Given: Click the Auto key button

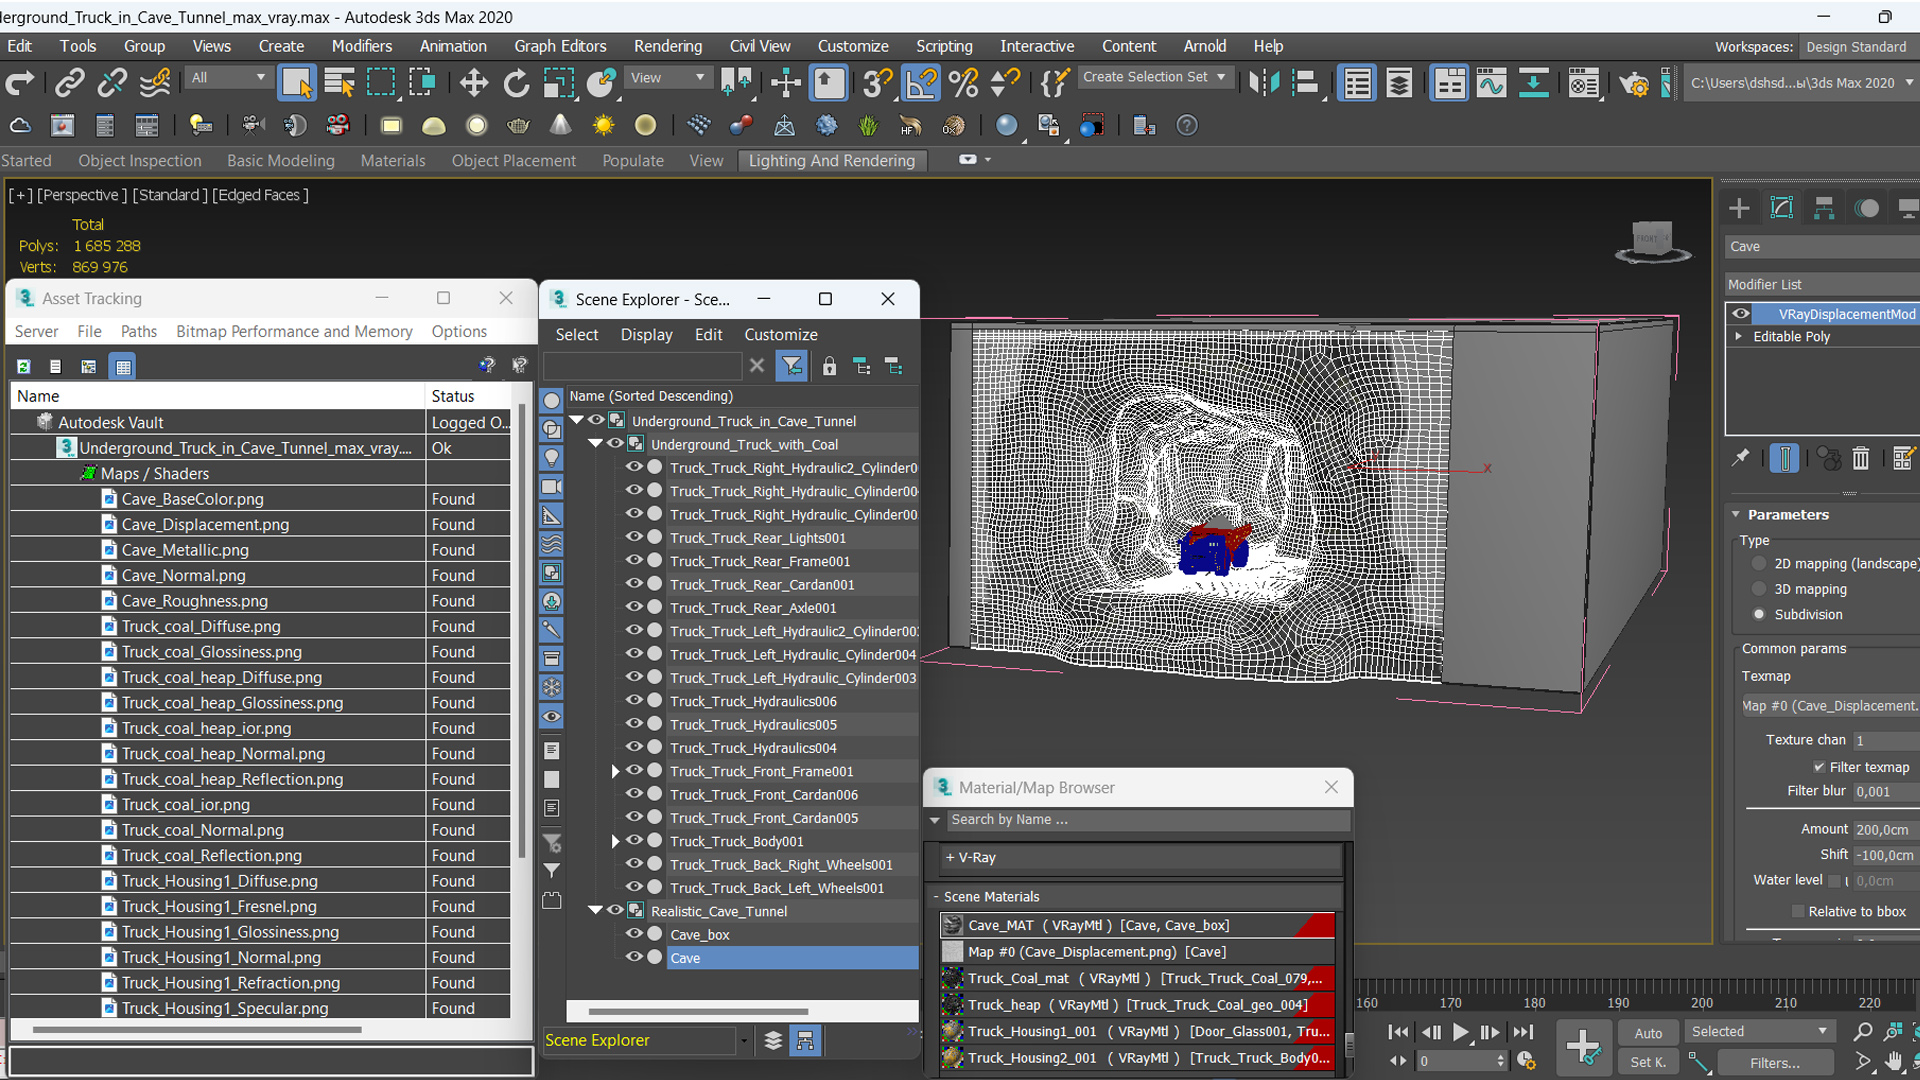Looking at the screenshot, I should tap(1647, 1033).
